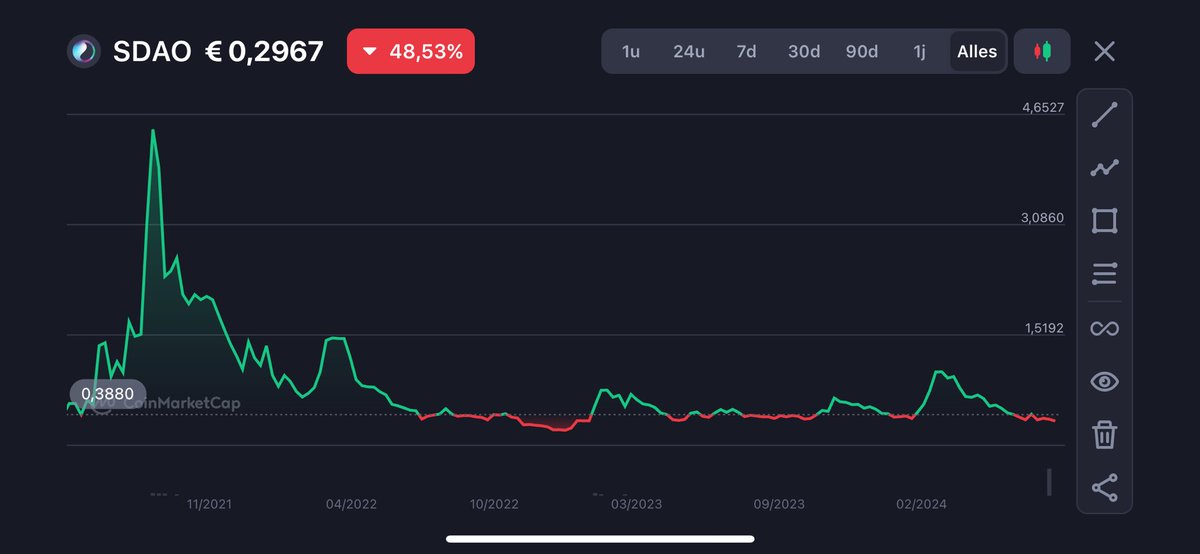Select the multi-point path drawing tool
Screen dimensions: 1200x554
[x=1104, y=168]
